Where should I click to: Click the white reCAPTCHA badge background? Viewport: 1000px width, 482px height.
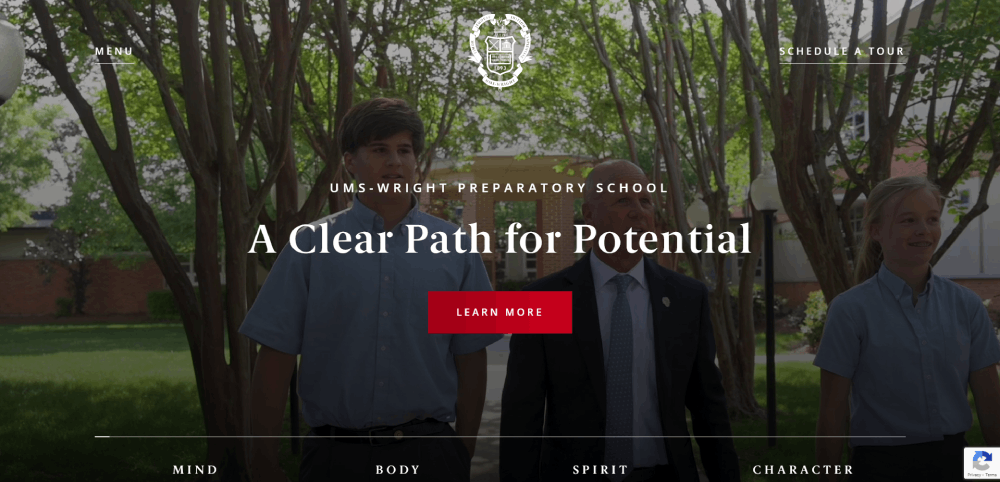[x=982, y=464]
